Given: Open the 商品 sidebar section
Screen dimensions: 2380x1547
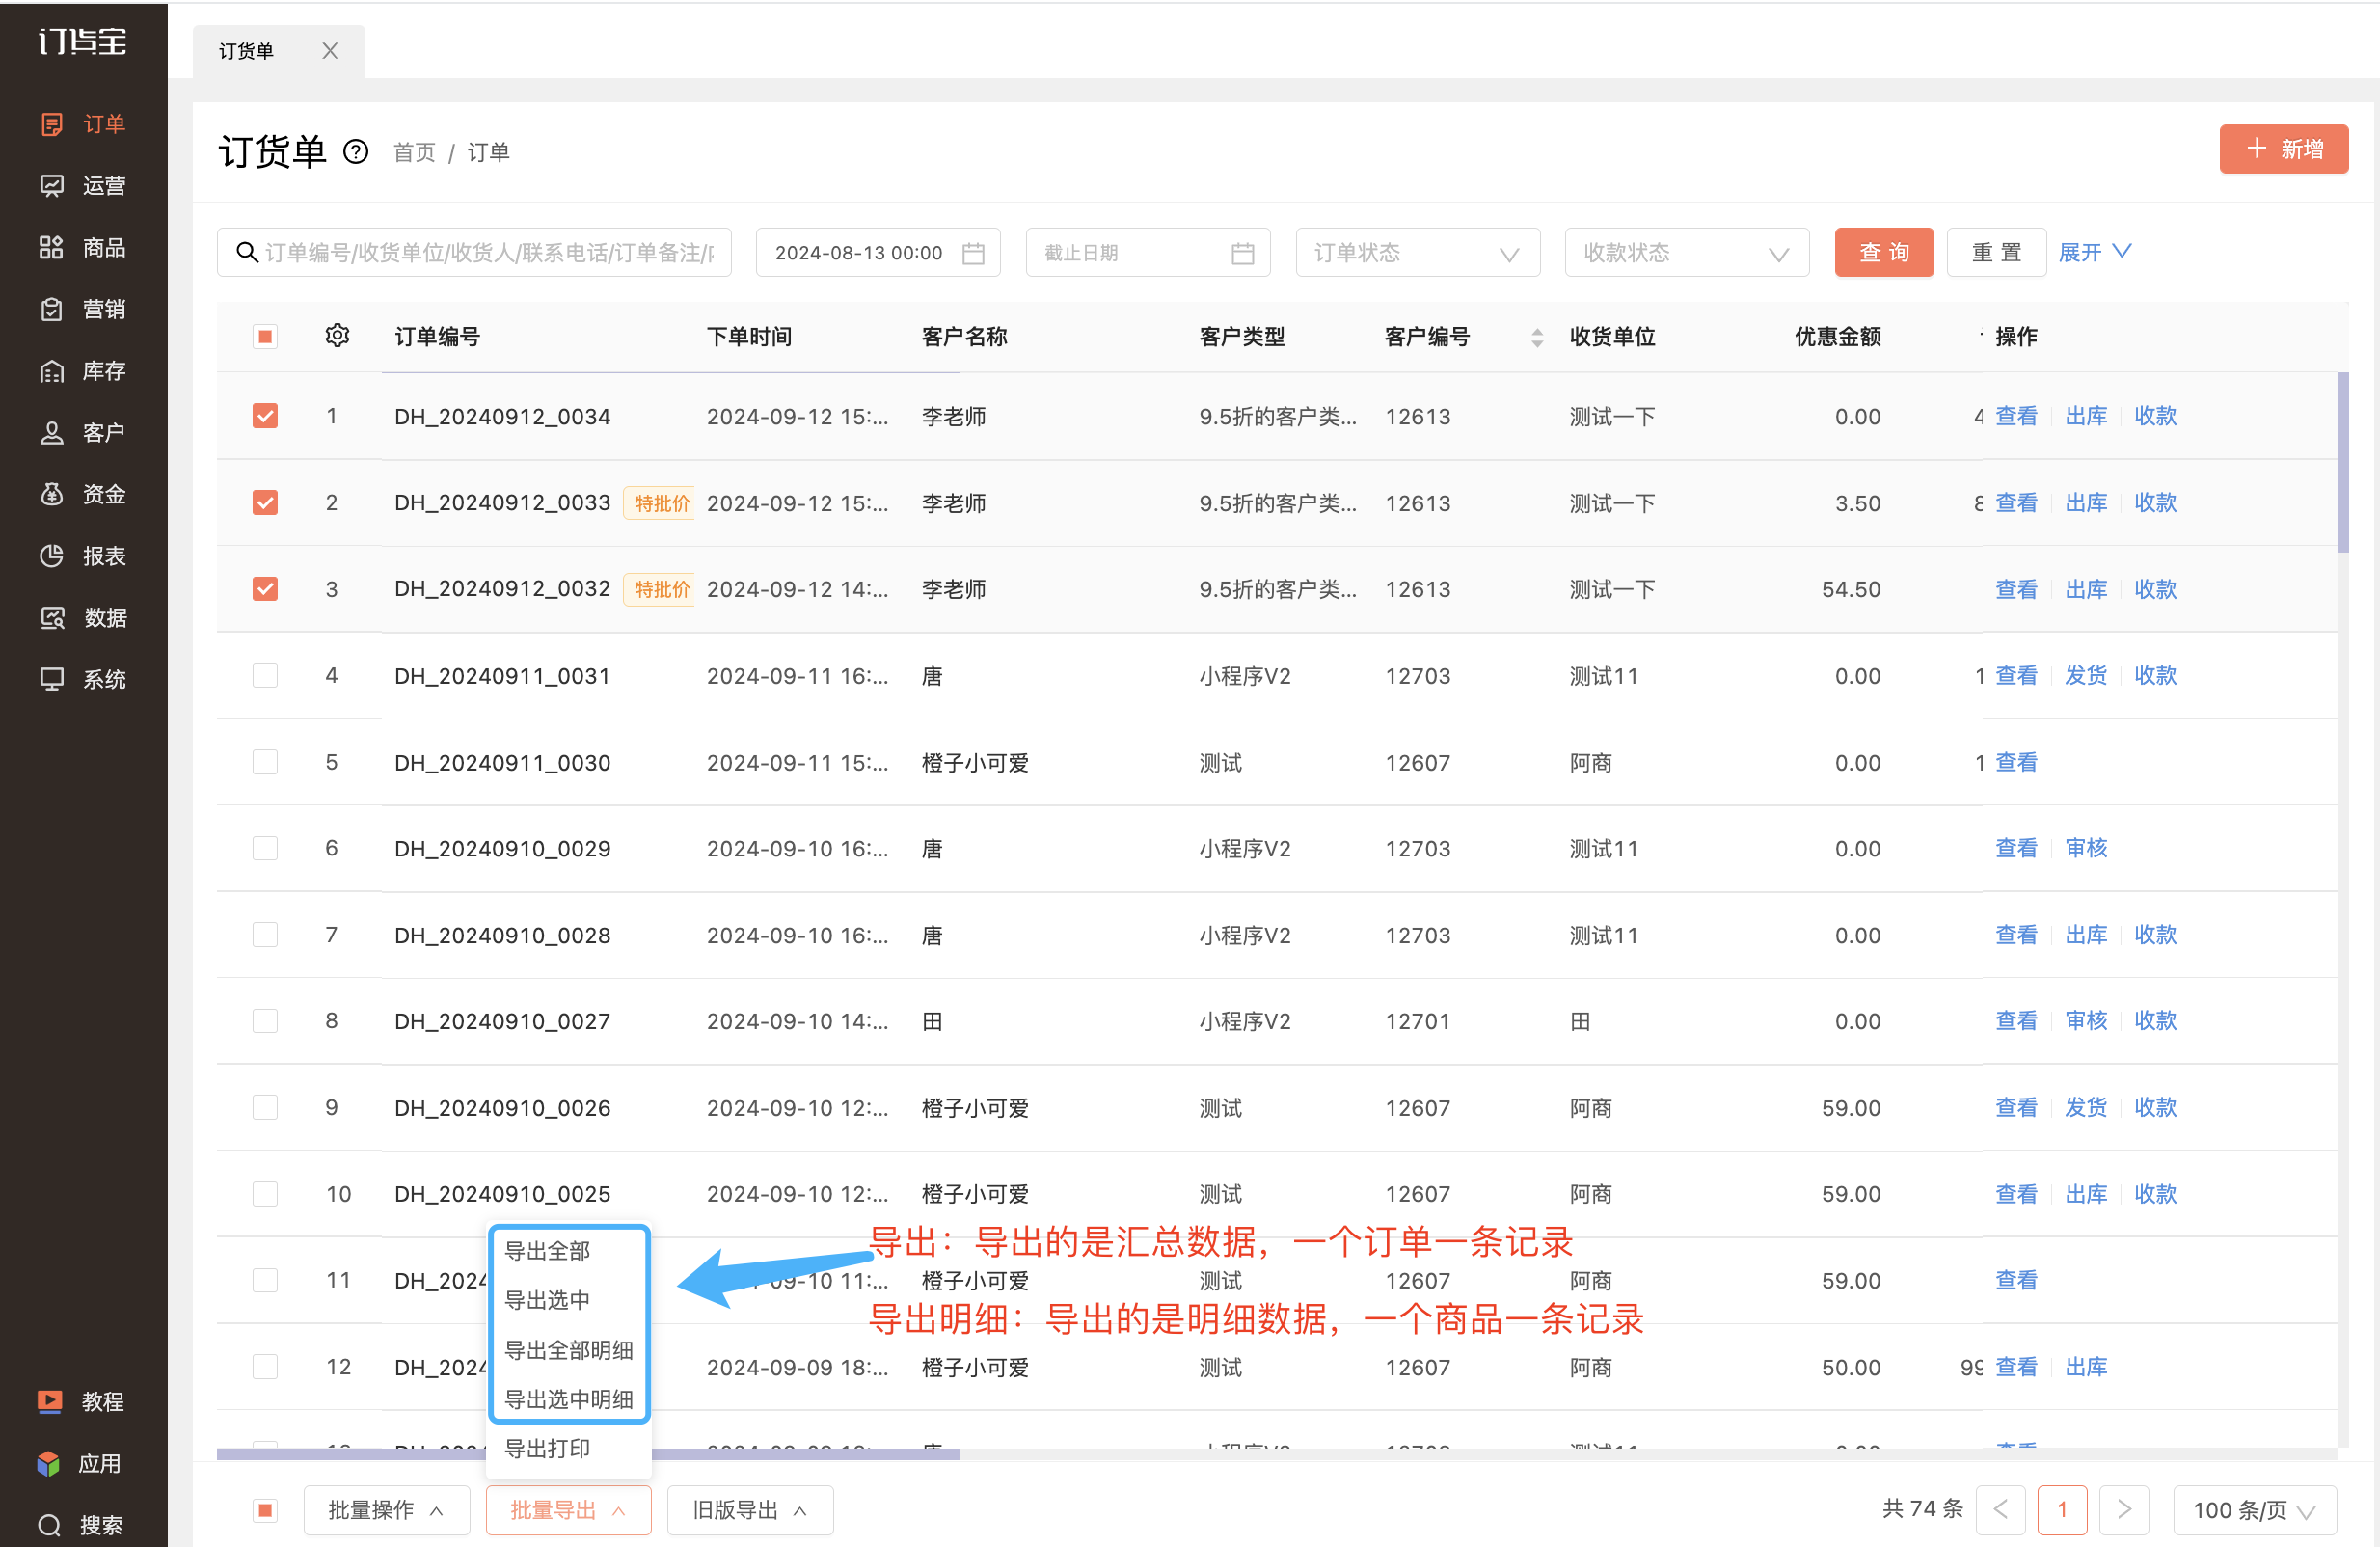Looking at the screenshot, I should 83,248.
